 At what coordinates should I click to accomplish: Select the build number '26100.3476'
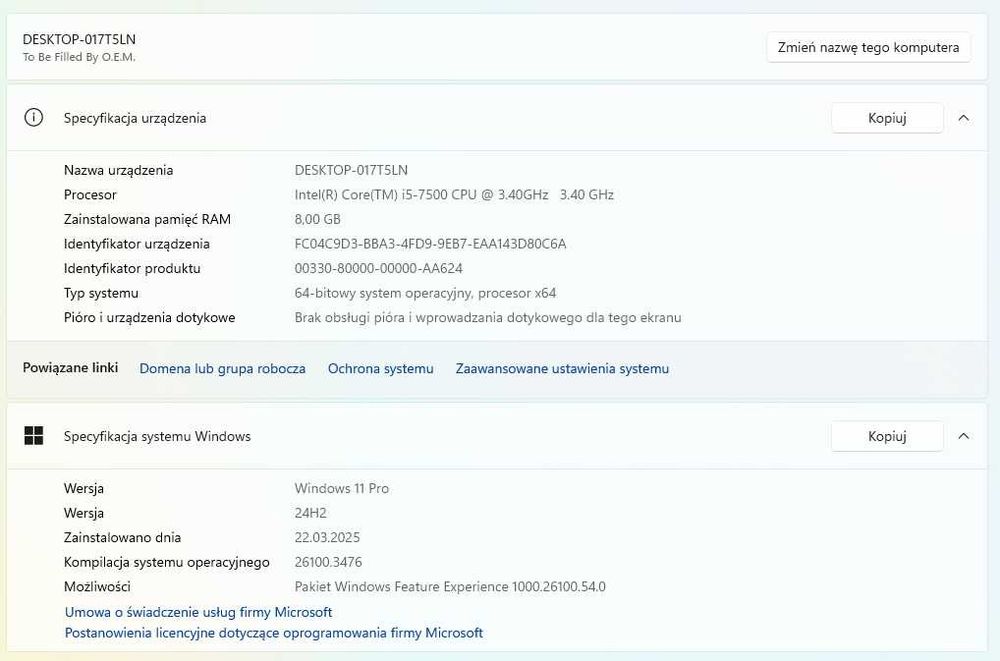tap(328, 562)
